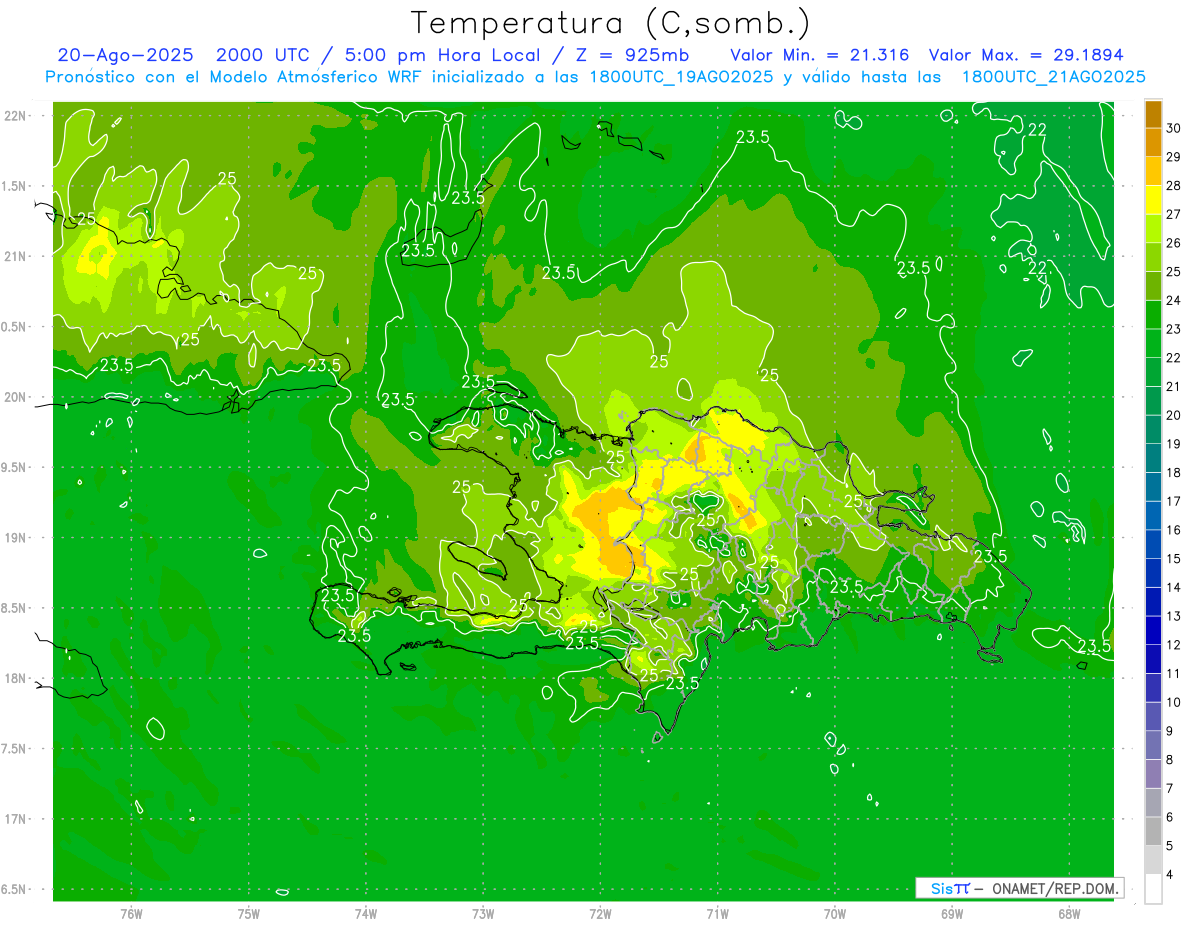Click the "70W" longitude axis label

tap(835, 913)
